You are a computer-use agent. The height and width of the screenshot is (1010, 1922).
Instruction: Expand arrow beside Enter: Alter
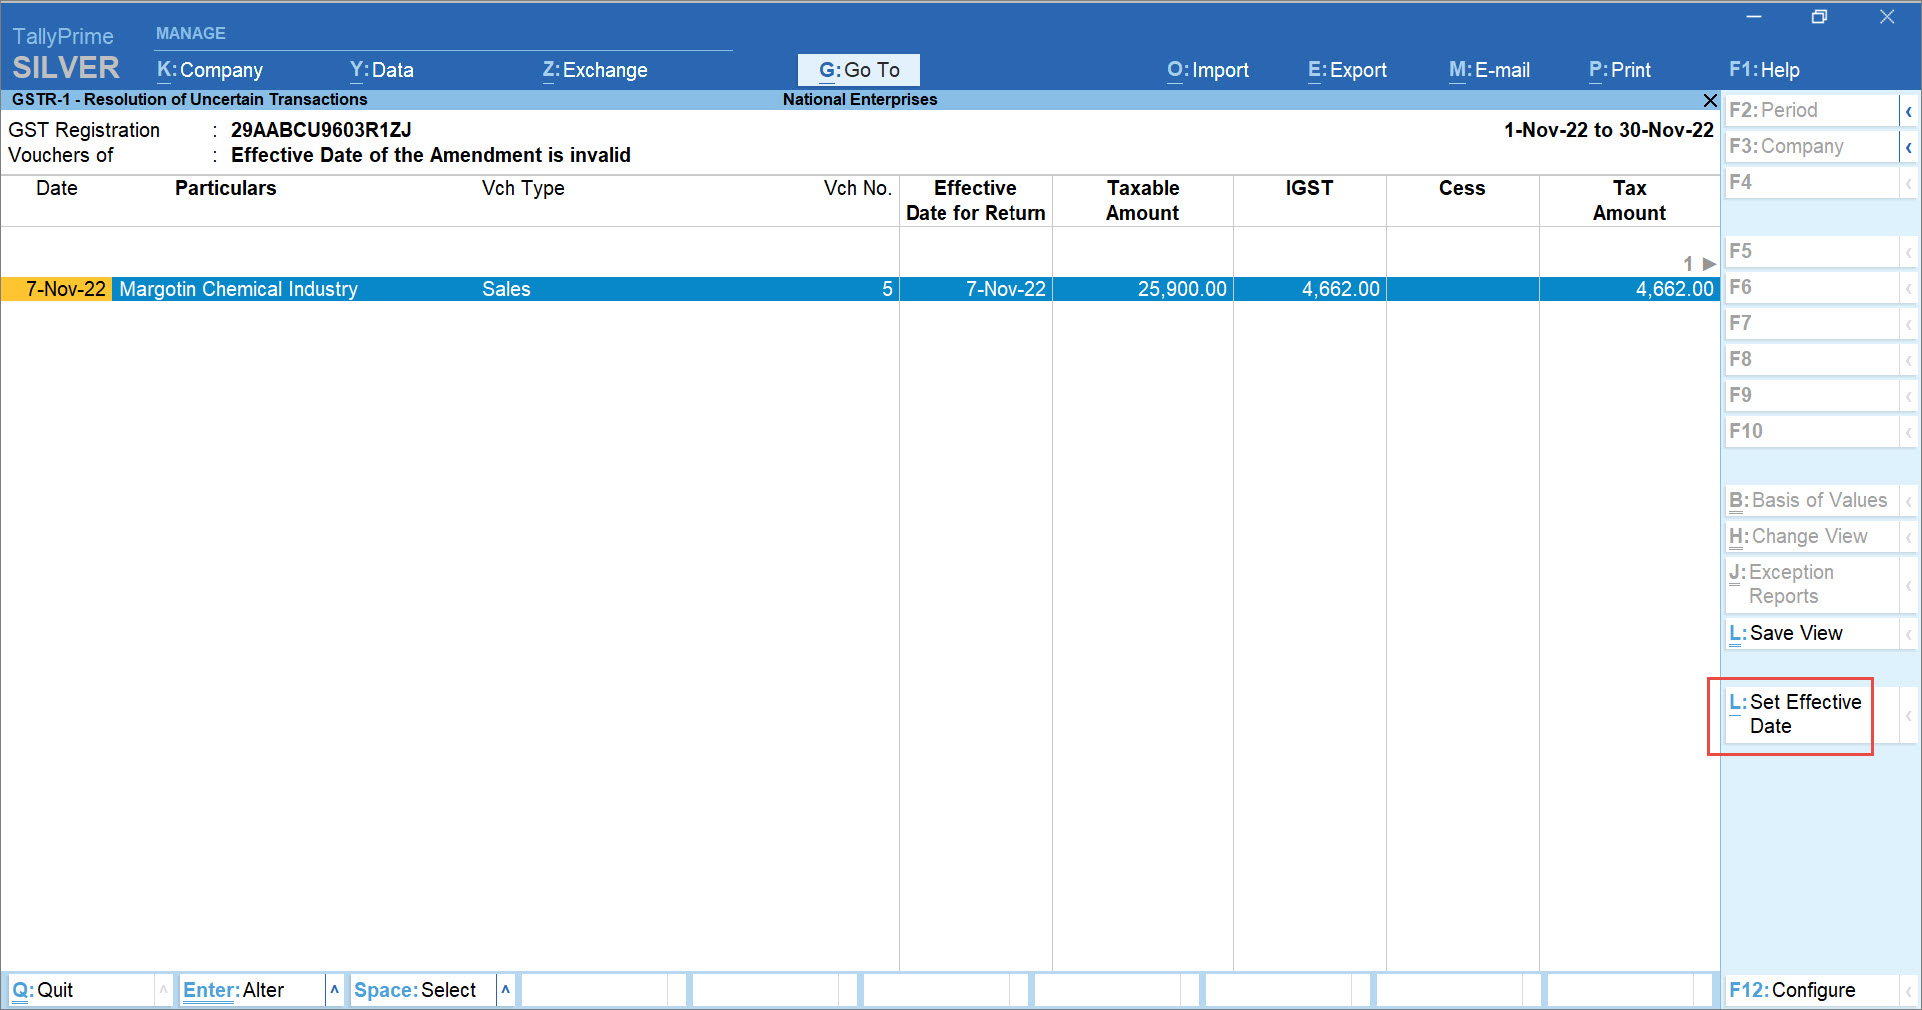334,990
